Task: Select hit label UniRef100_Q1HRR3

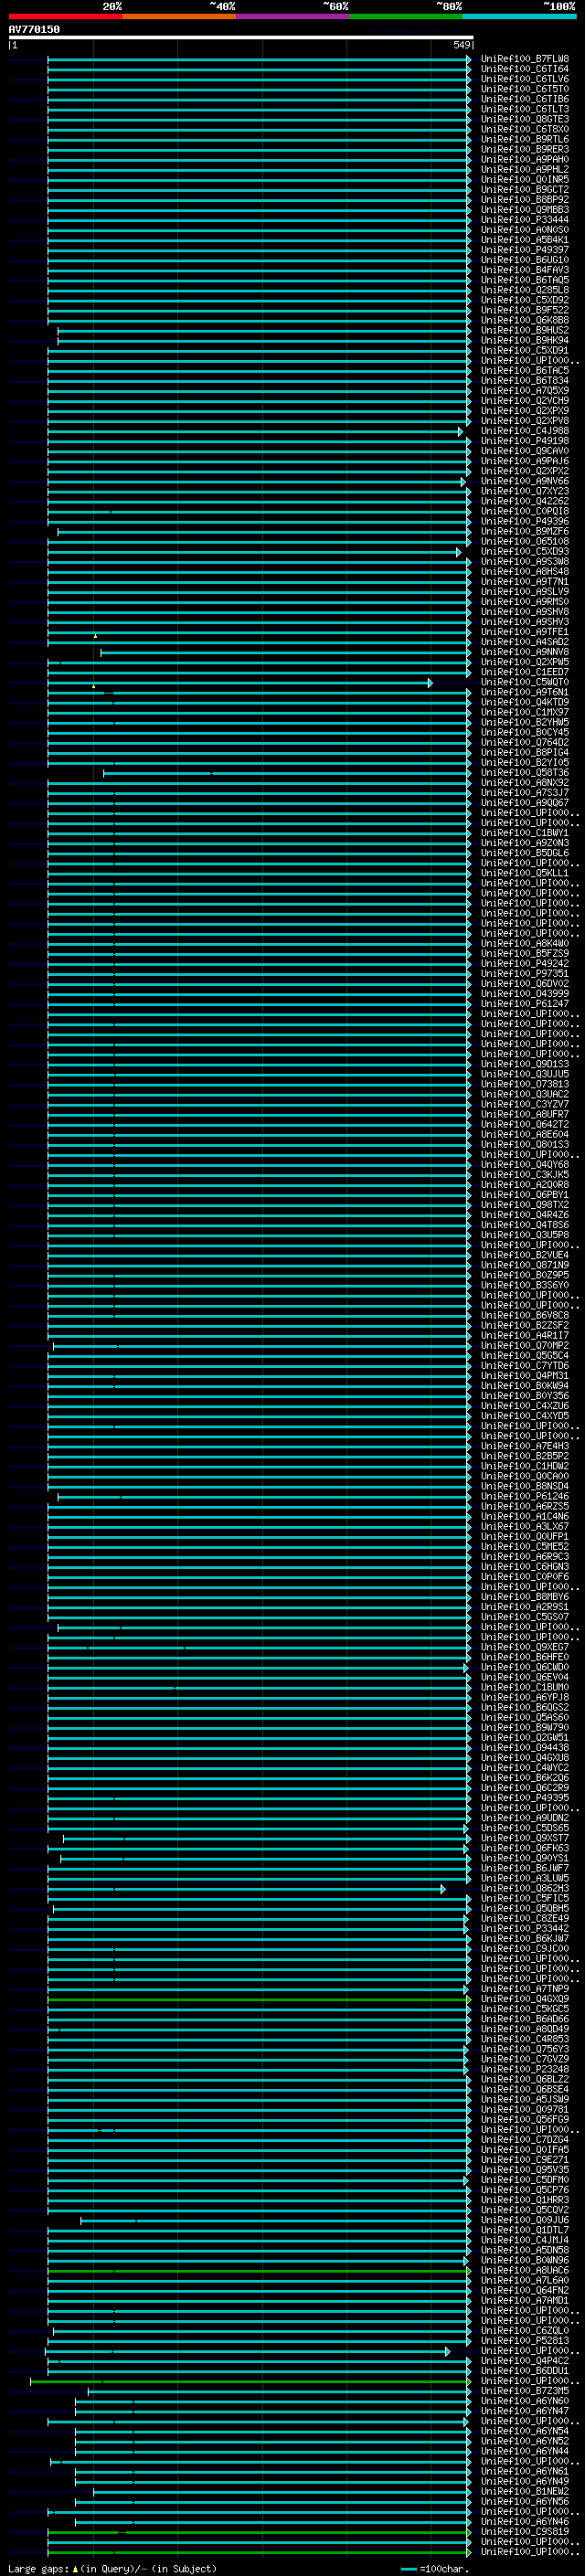Action: (x=525, y=2200)
